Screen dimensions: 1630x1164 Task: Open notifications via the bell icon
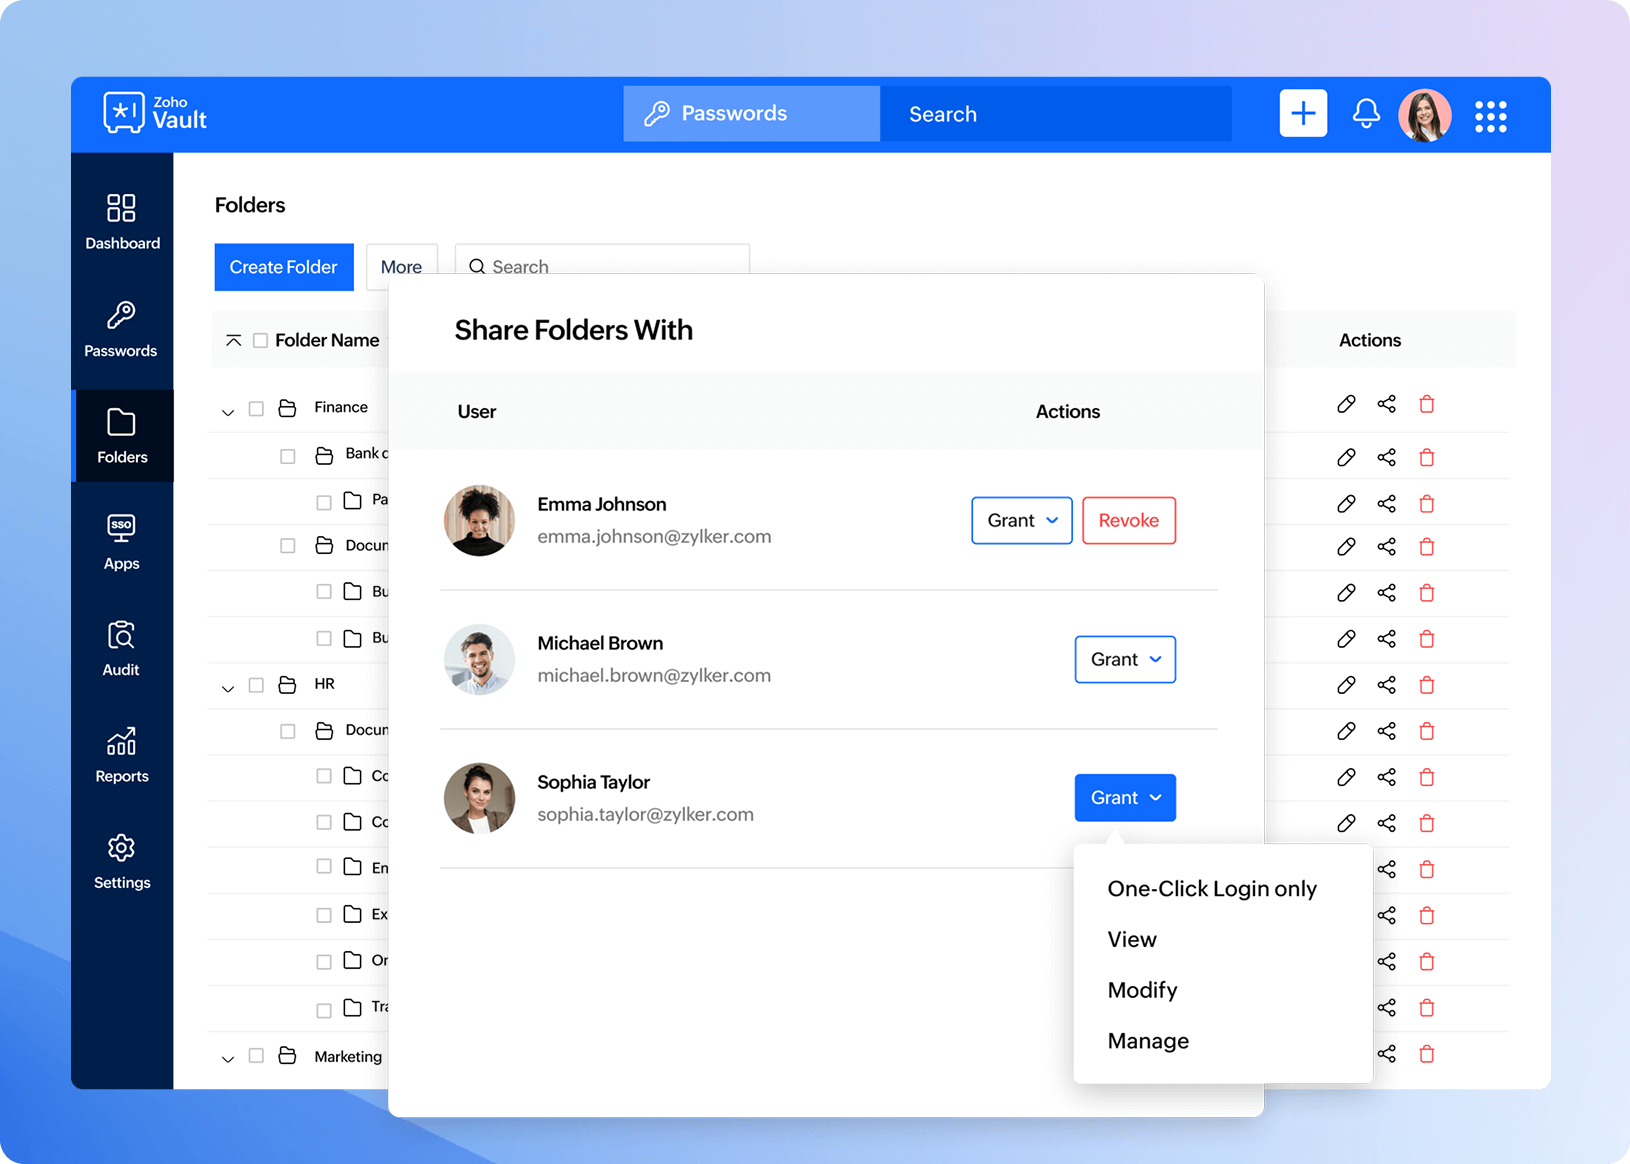1366,113
